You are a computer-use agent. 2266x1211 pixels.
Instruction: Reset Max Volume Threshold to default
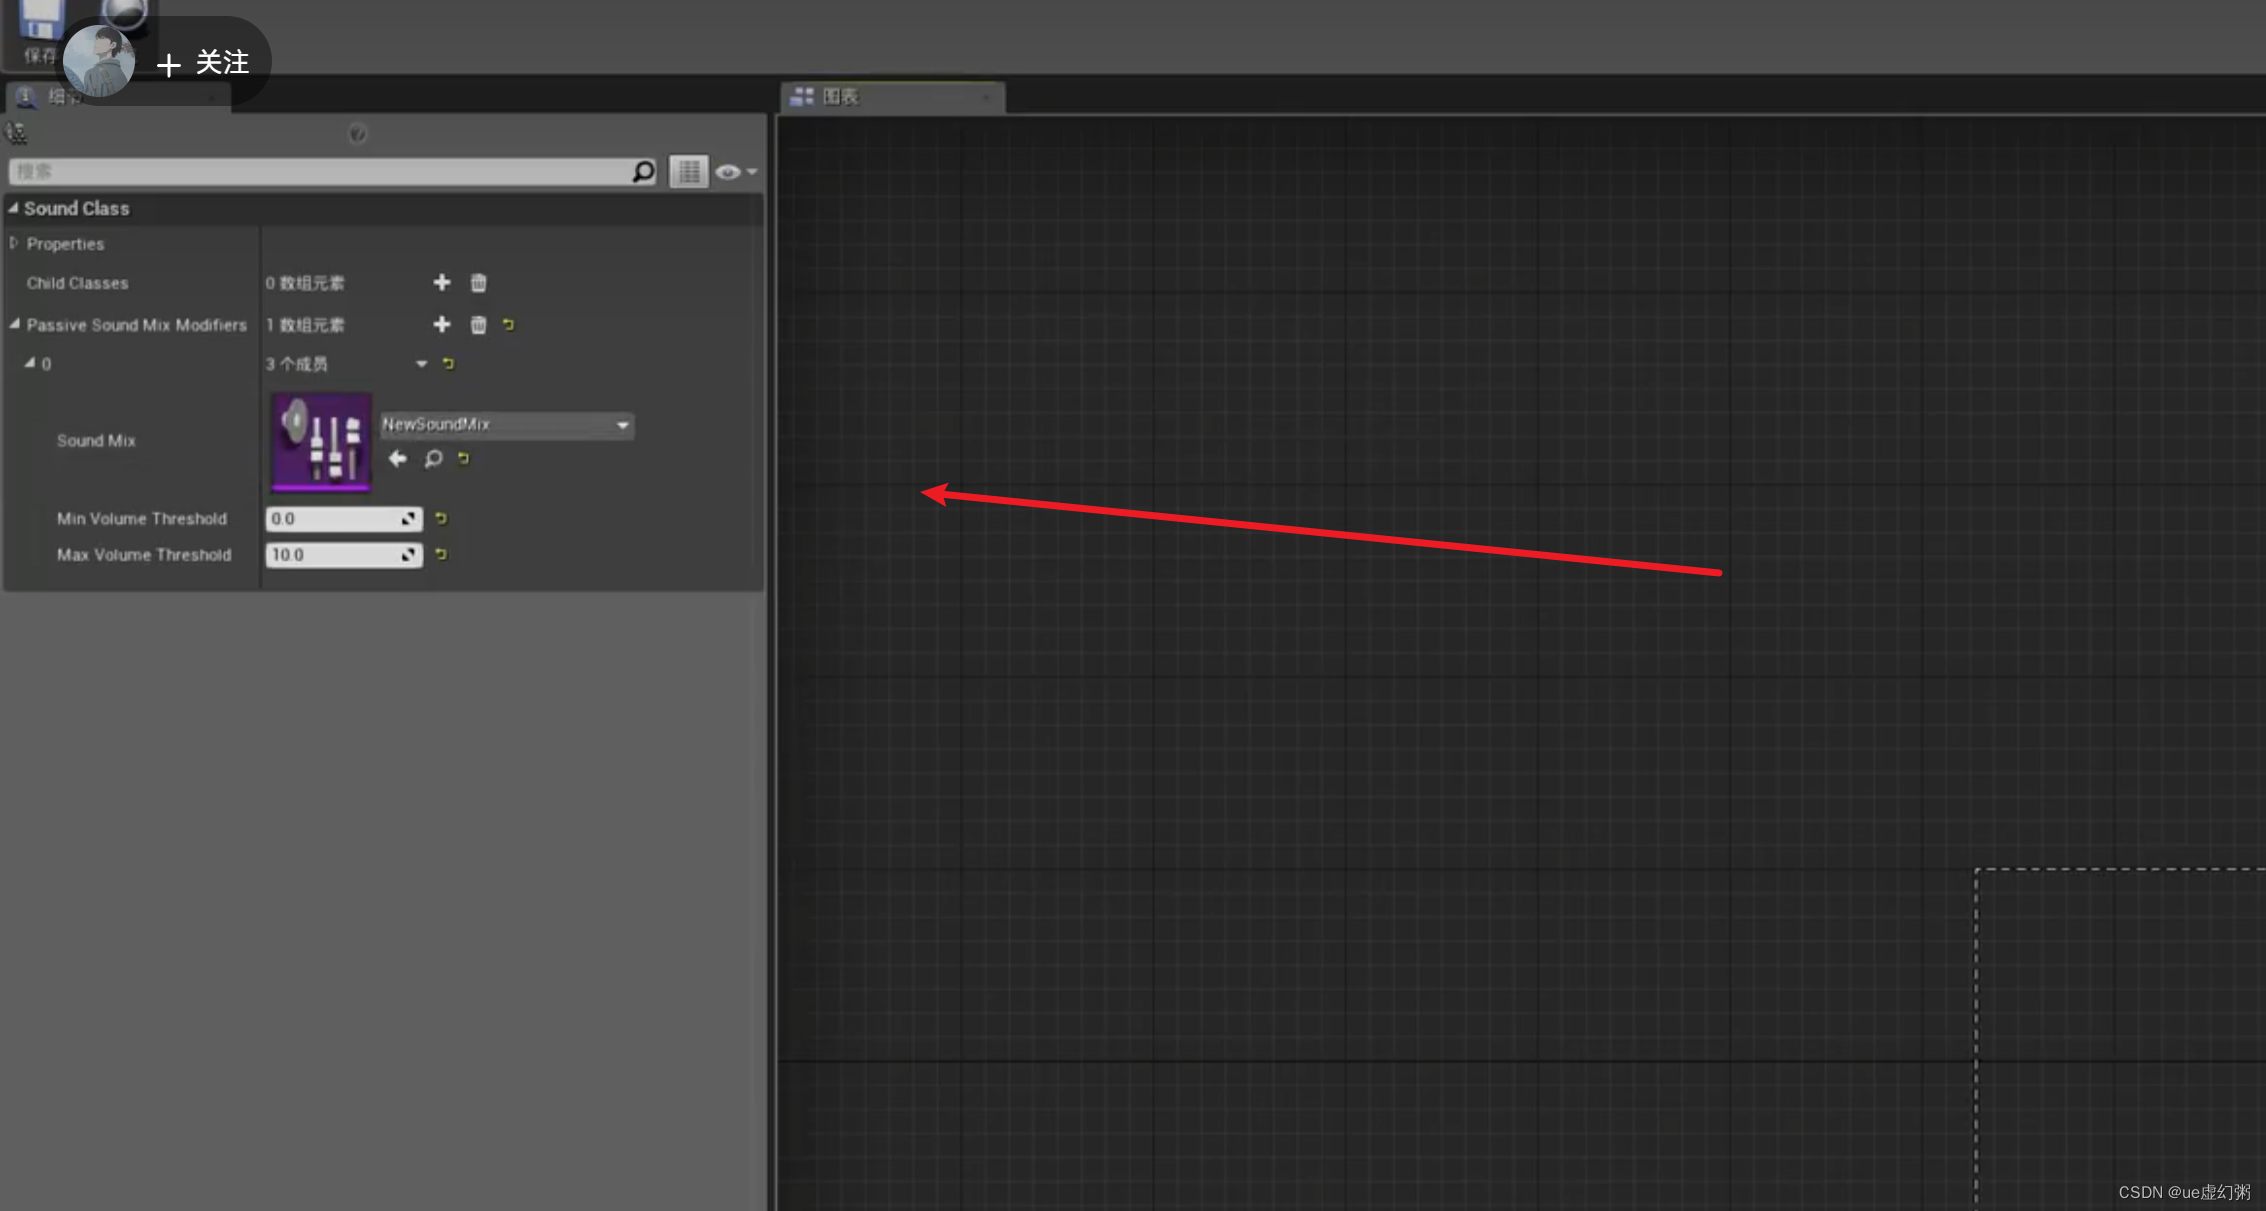tap(441, 554)
